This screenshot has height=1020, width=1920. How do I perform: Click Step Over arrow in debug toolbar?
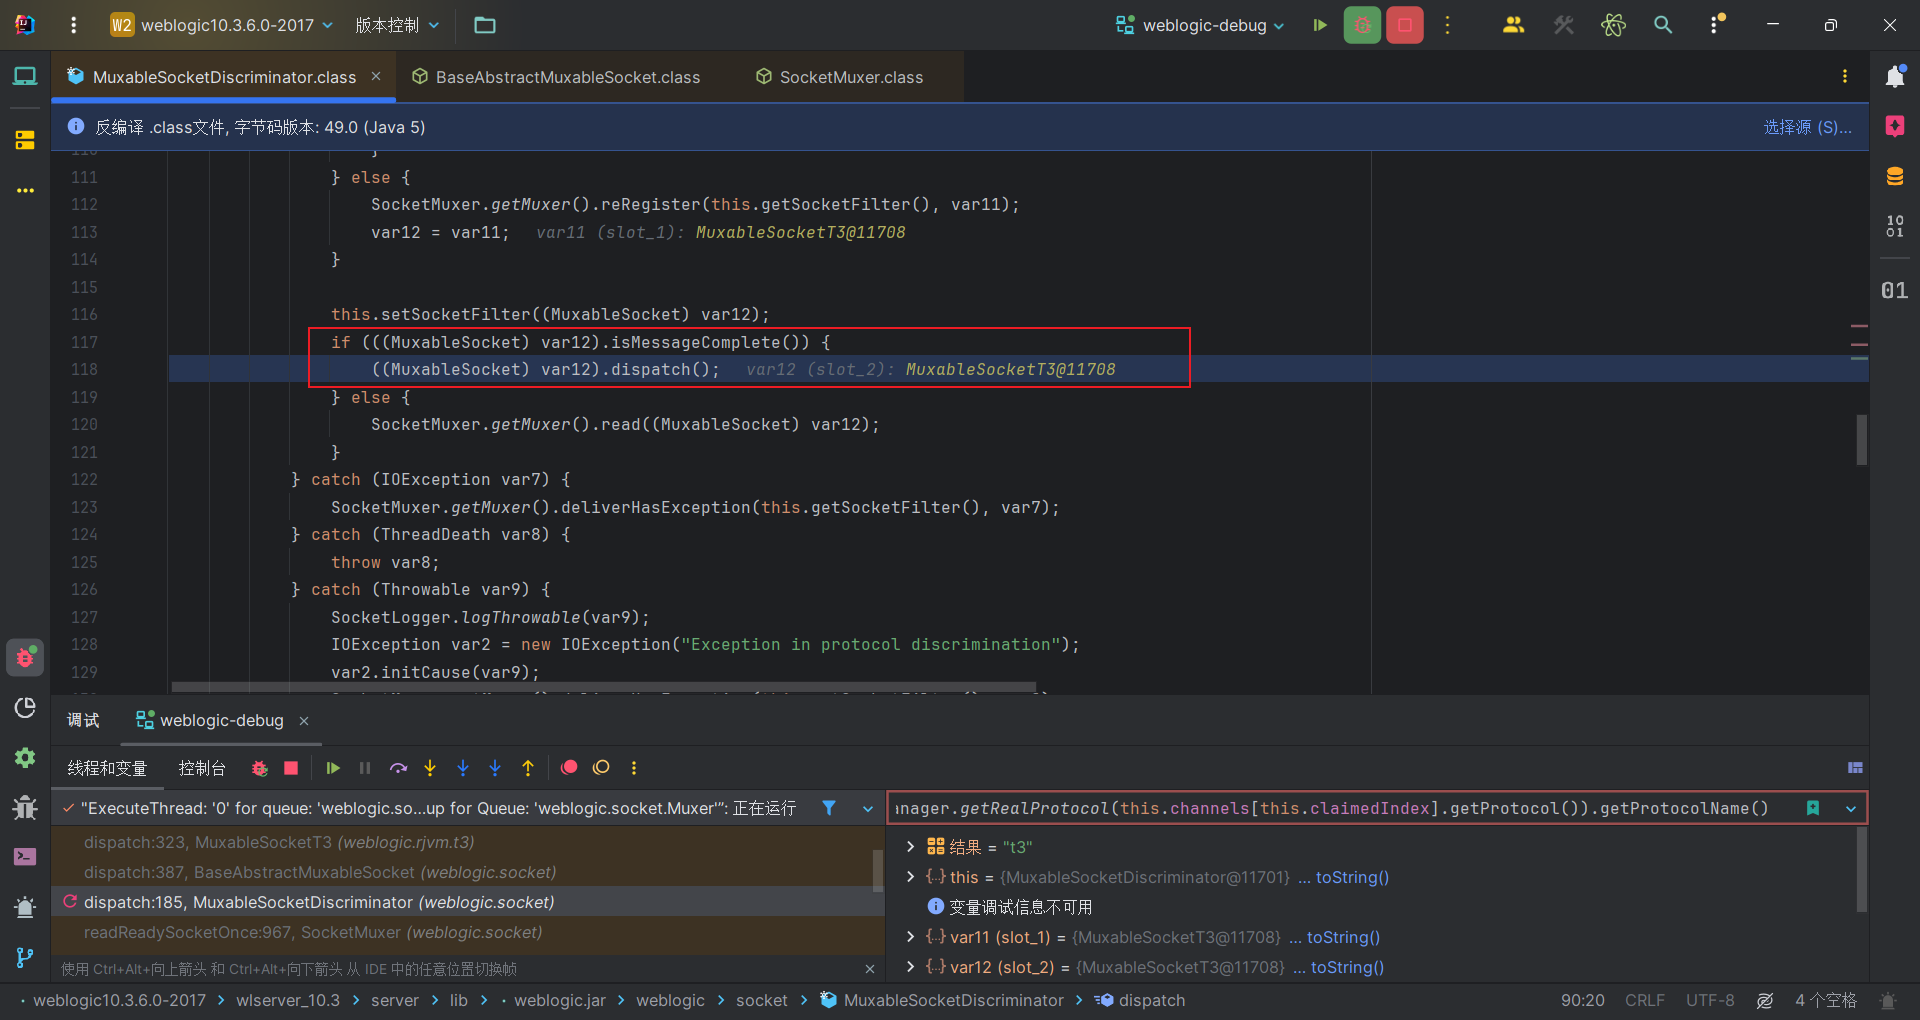click(x=398, y=768)
